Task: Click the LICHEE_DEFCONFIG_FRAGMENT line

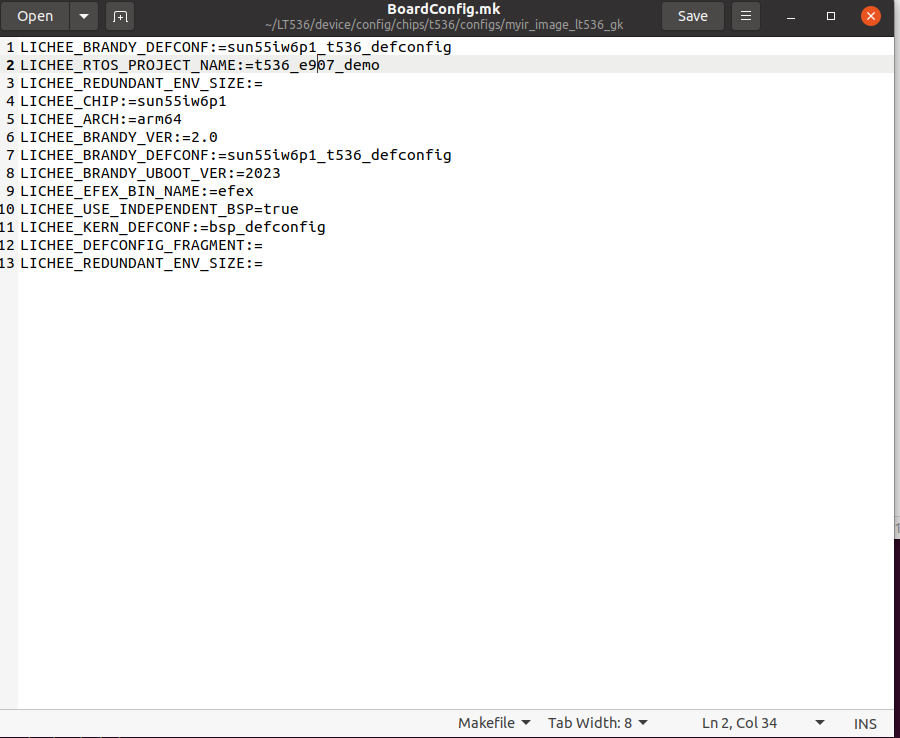Action: 141,245
